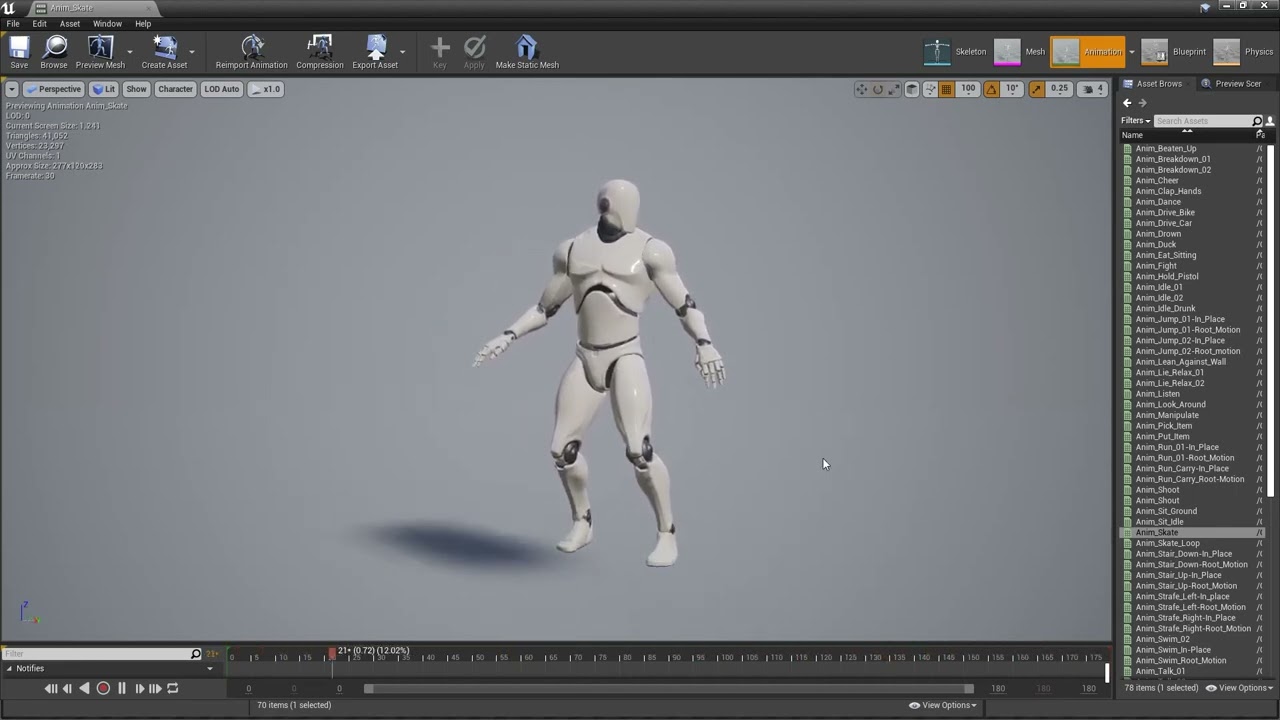This screenshot has width=1280, height=720.
Task: Click the Apply checkmark icon
Action: [x=474, y=47]
